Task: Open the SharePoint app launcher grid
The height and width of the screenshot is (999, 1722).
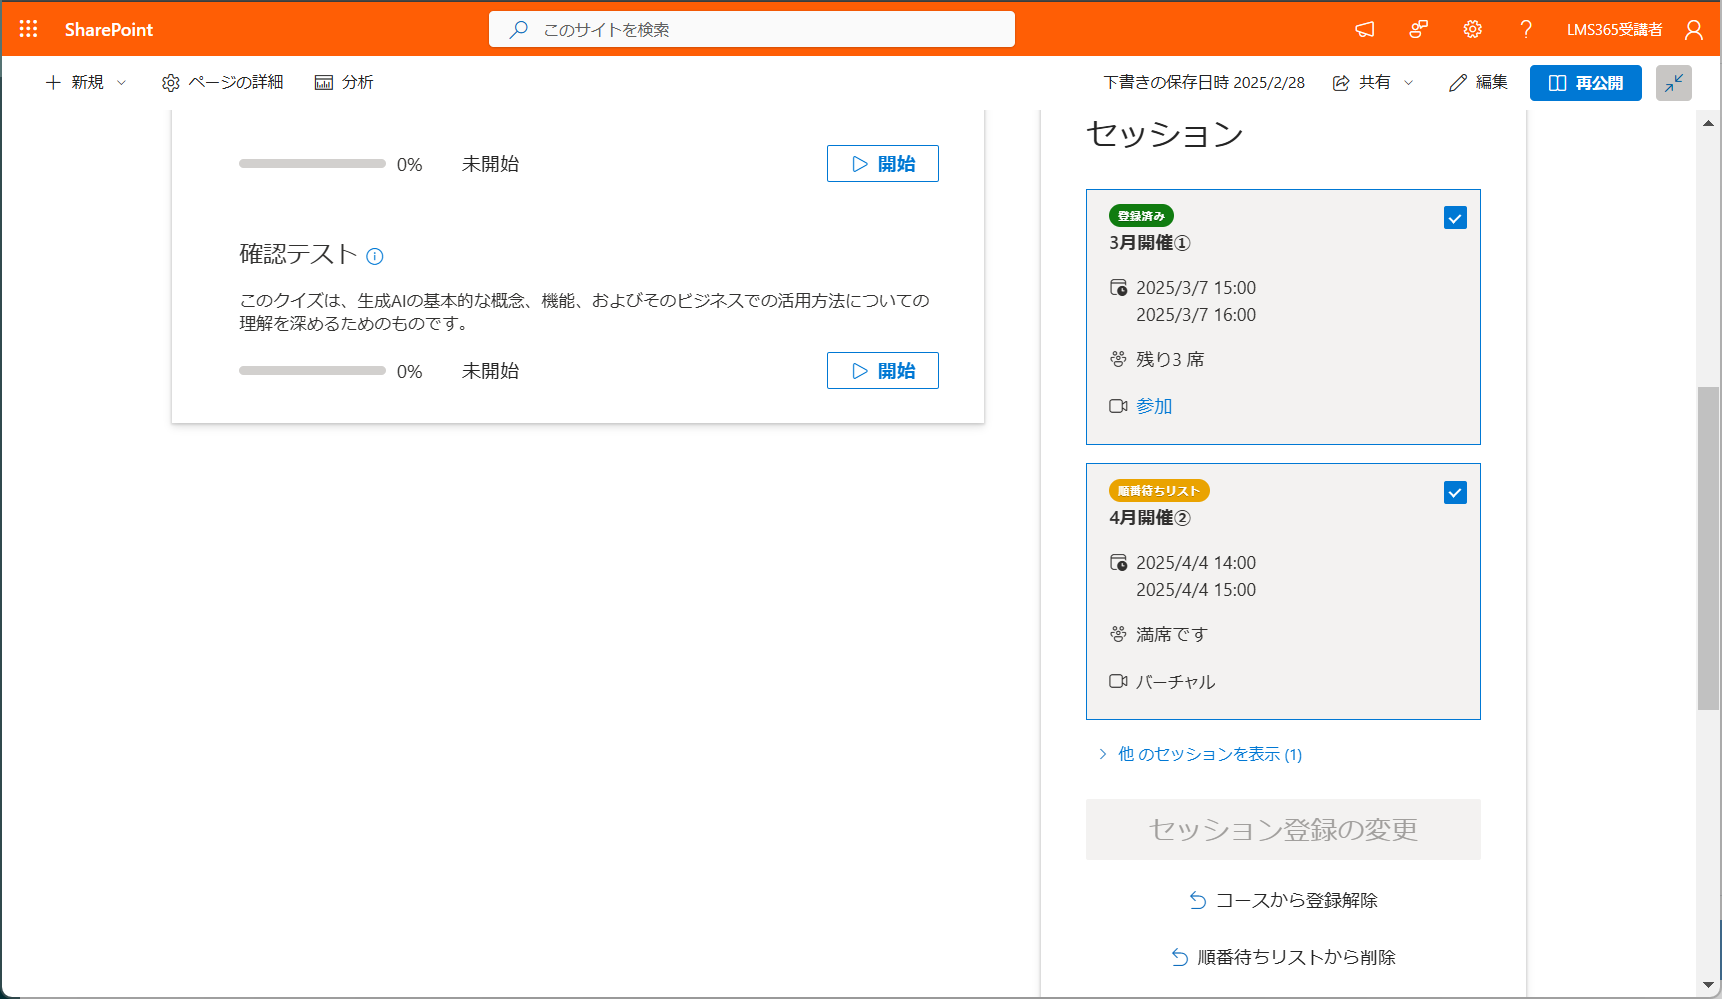Action: pyautogui.click(x=28, y=29)
